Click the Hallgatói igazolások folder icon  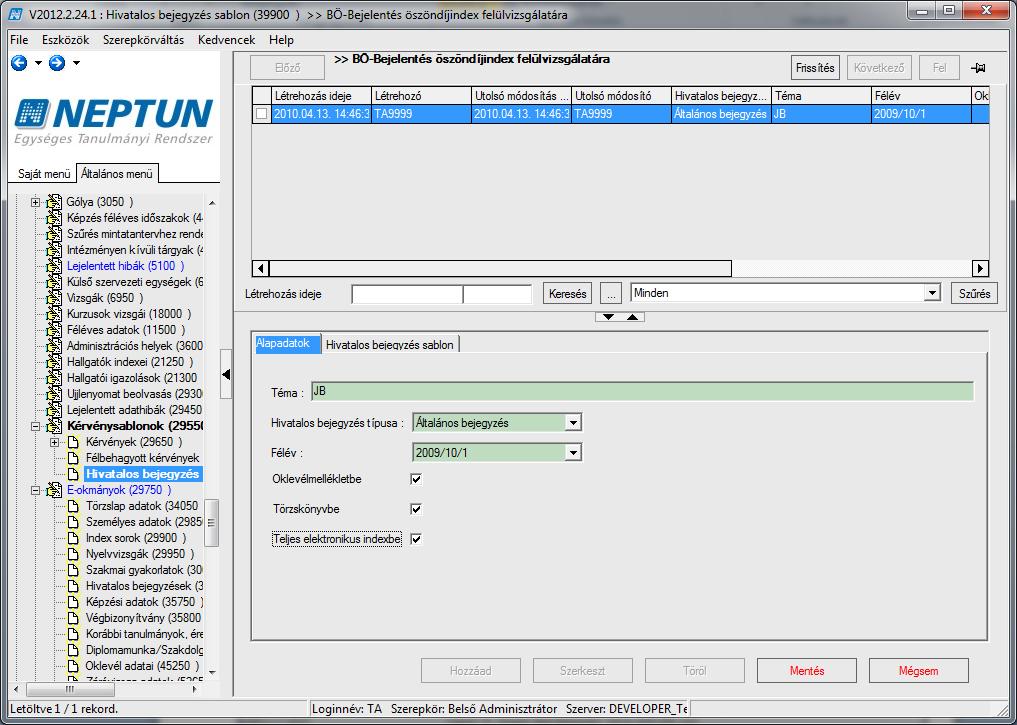[x=54, y=378]
